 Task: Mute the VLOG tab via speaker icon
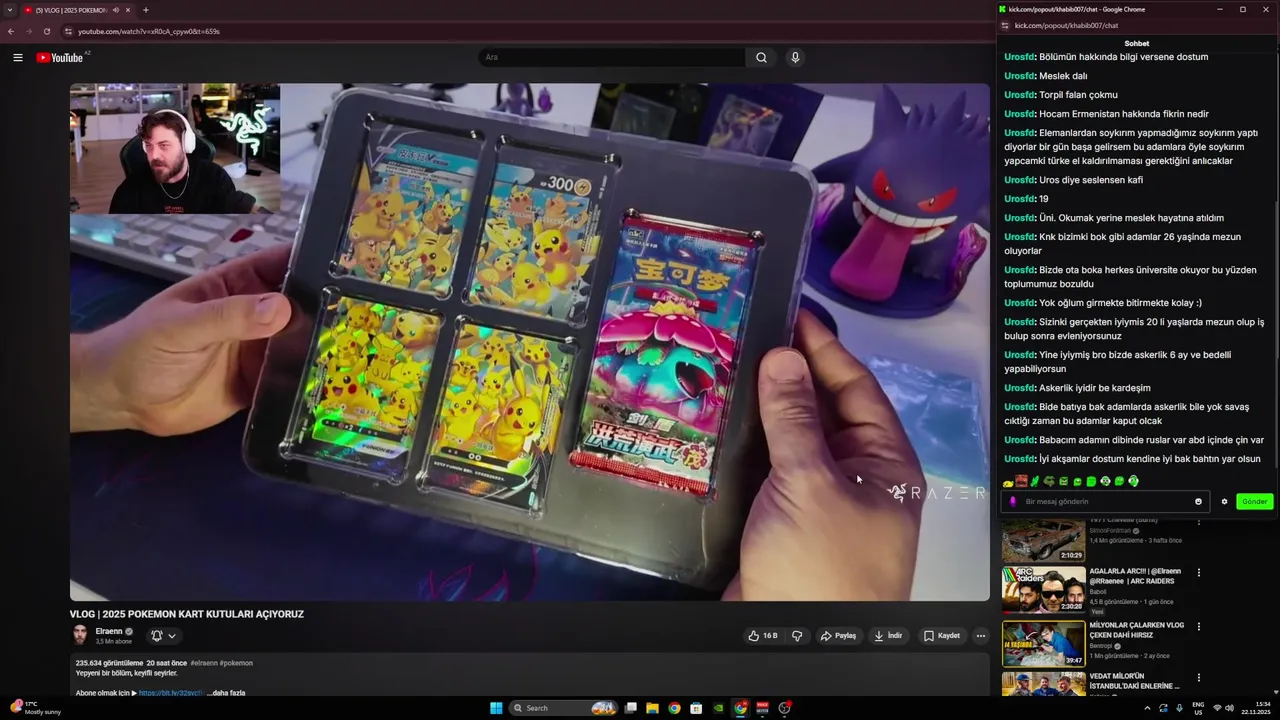coord(116,10)
